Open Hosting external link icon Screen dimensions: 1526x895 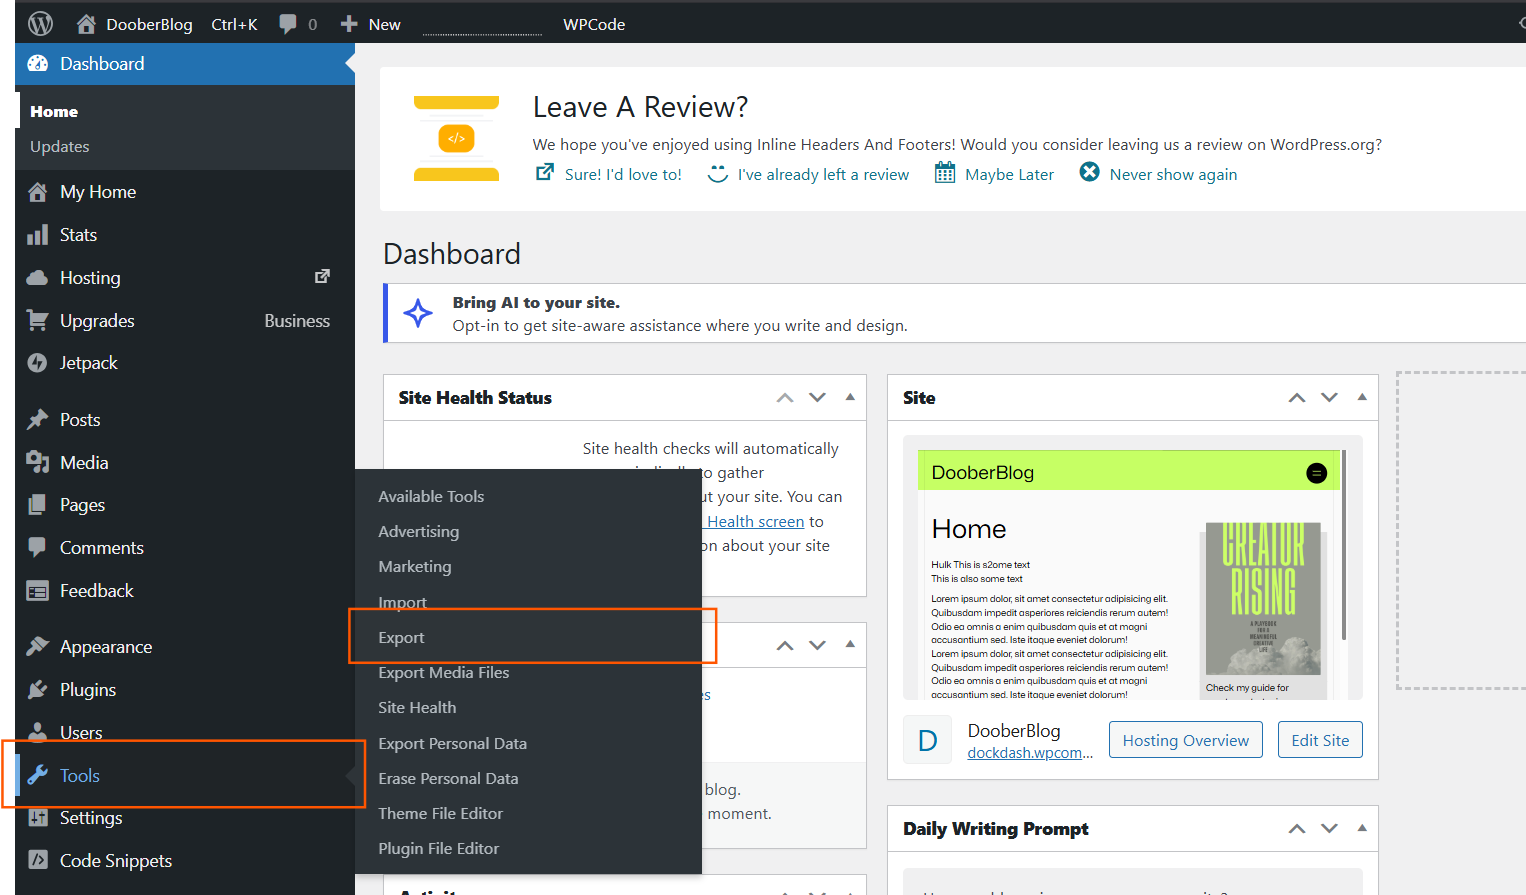pos(322,276)
